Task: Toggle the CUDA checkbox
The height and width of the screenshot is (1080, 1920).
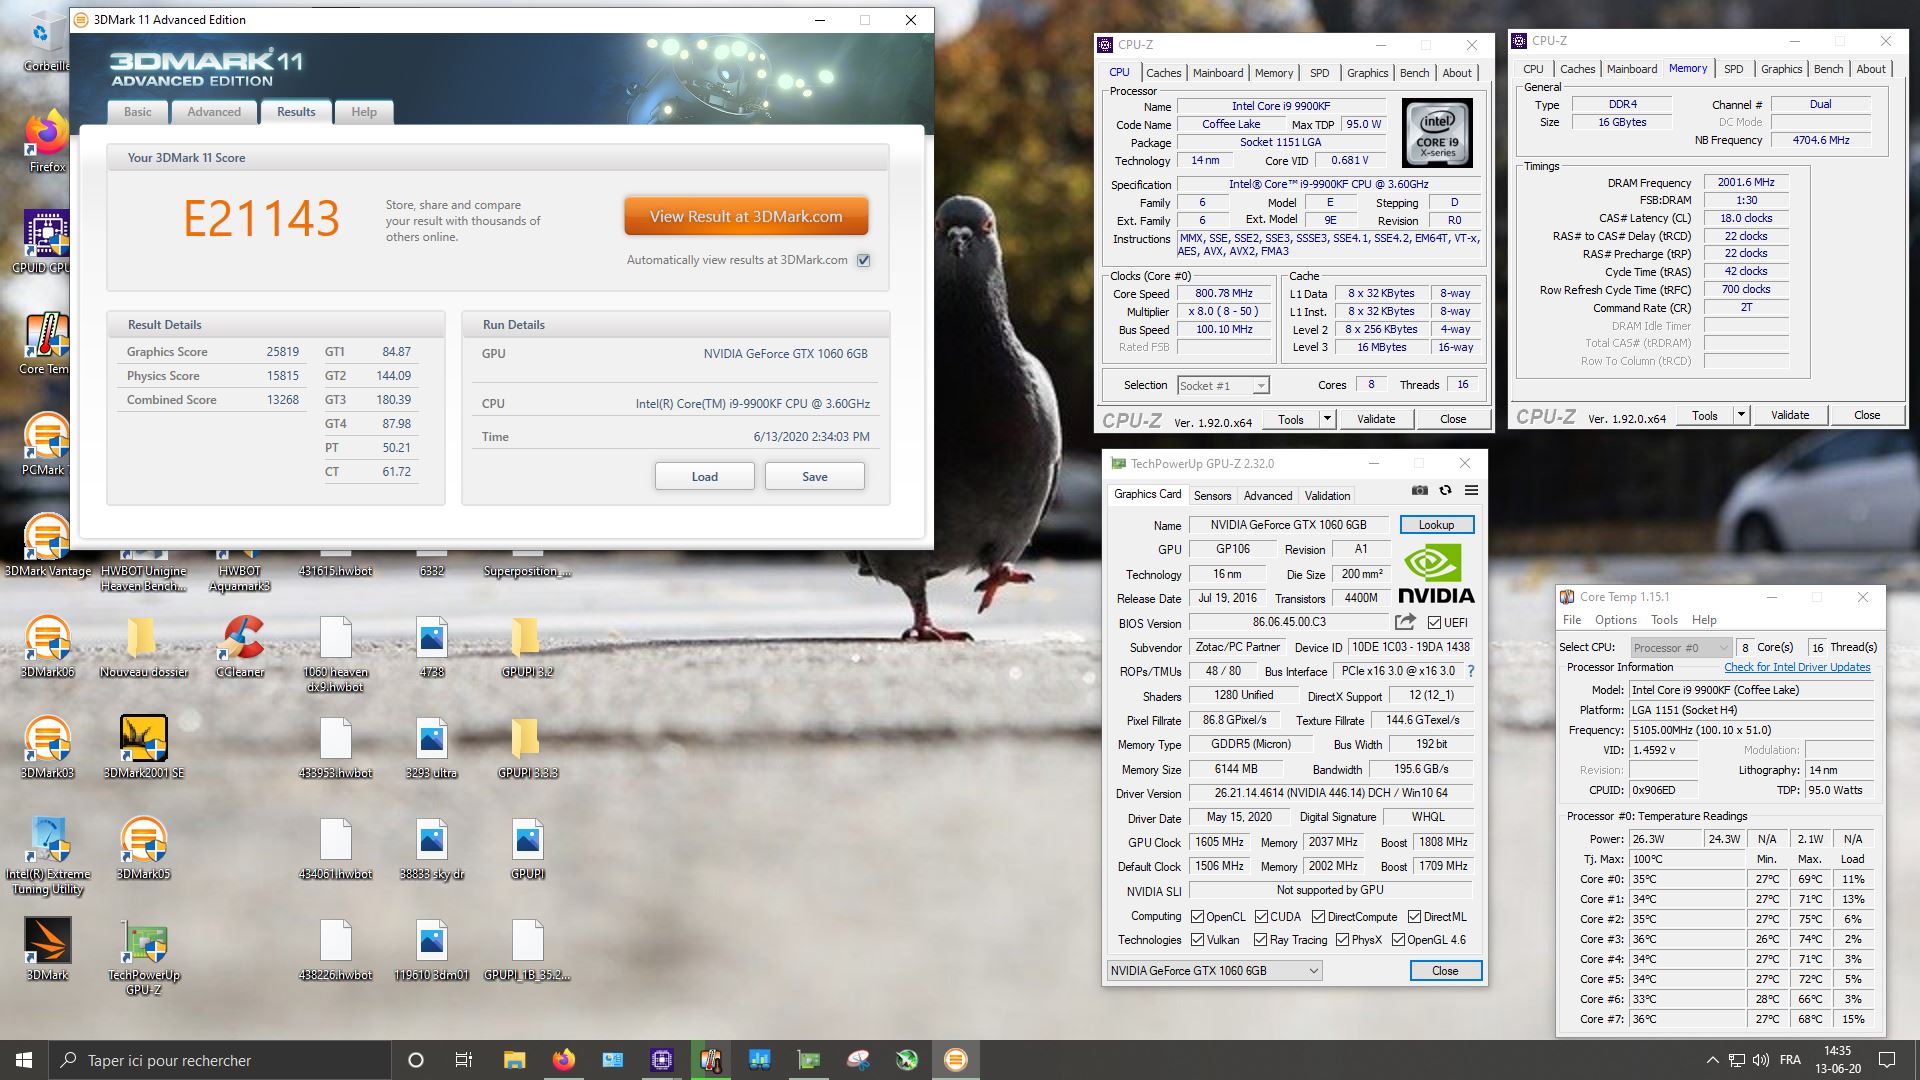Action: [1261, 917]
